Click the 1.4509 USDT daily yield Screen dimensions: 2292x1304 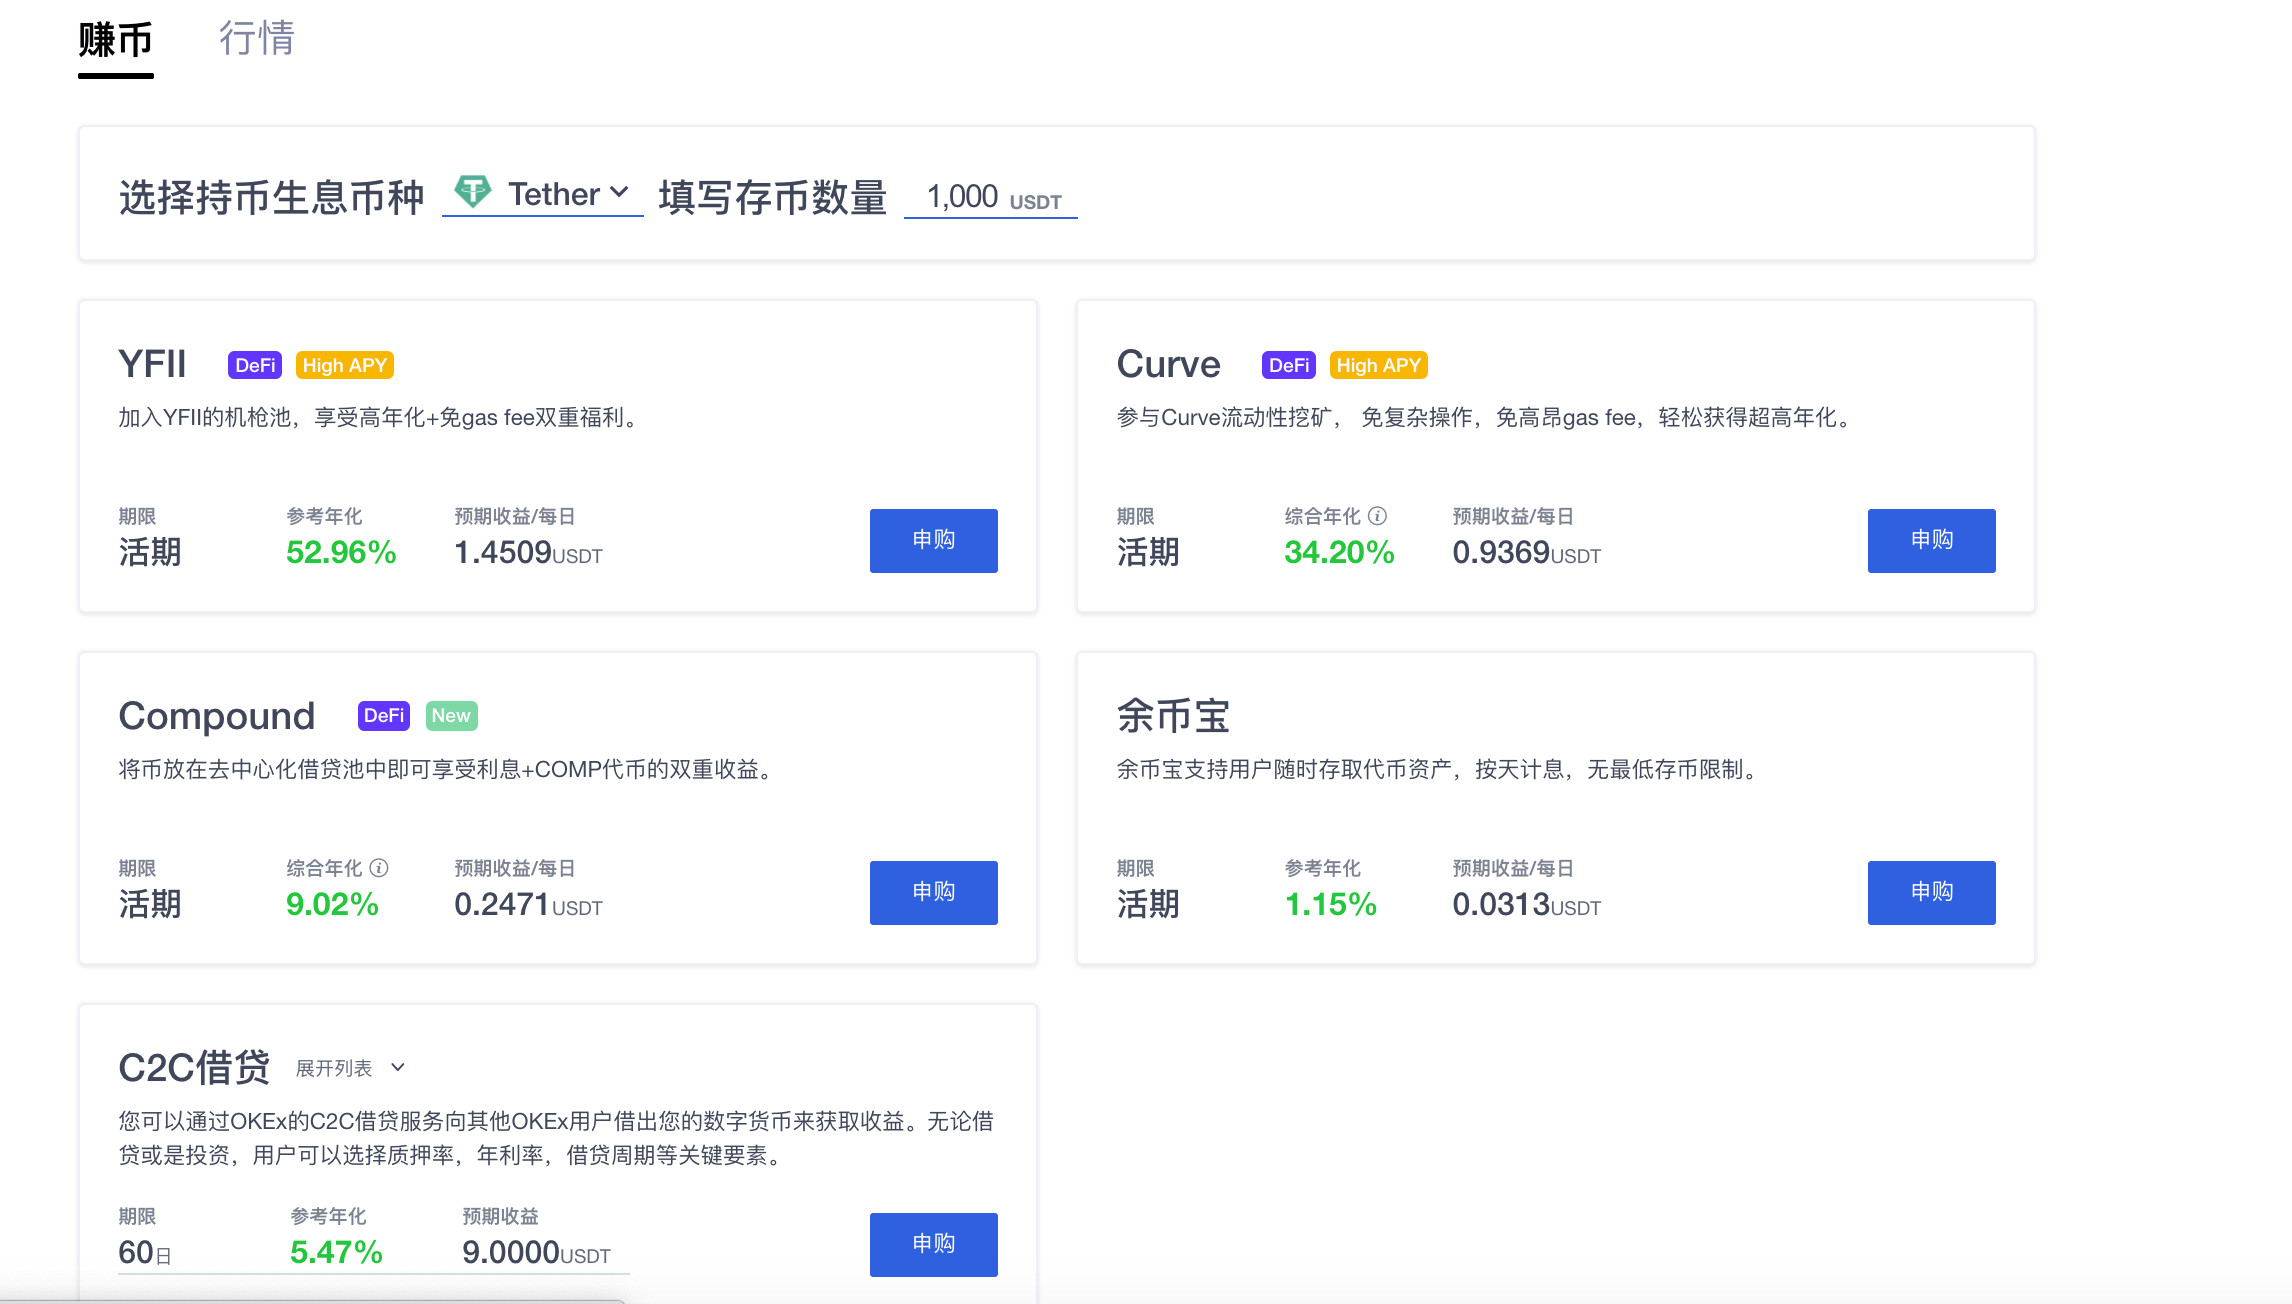click(x=528, y=552)
